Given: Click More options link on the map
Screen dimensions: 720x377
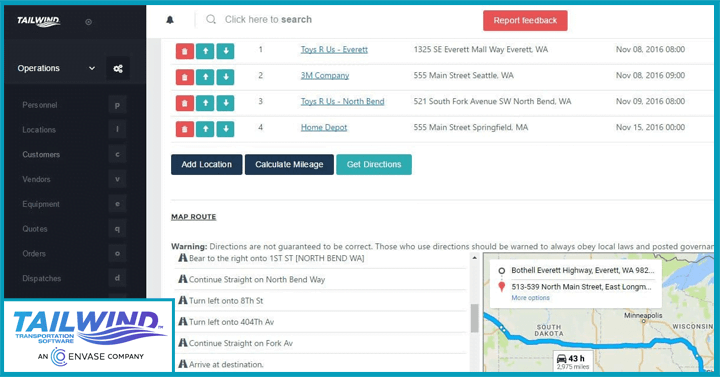Looking at the screenshot, I should click(x=530, y=298).
